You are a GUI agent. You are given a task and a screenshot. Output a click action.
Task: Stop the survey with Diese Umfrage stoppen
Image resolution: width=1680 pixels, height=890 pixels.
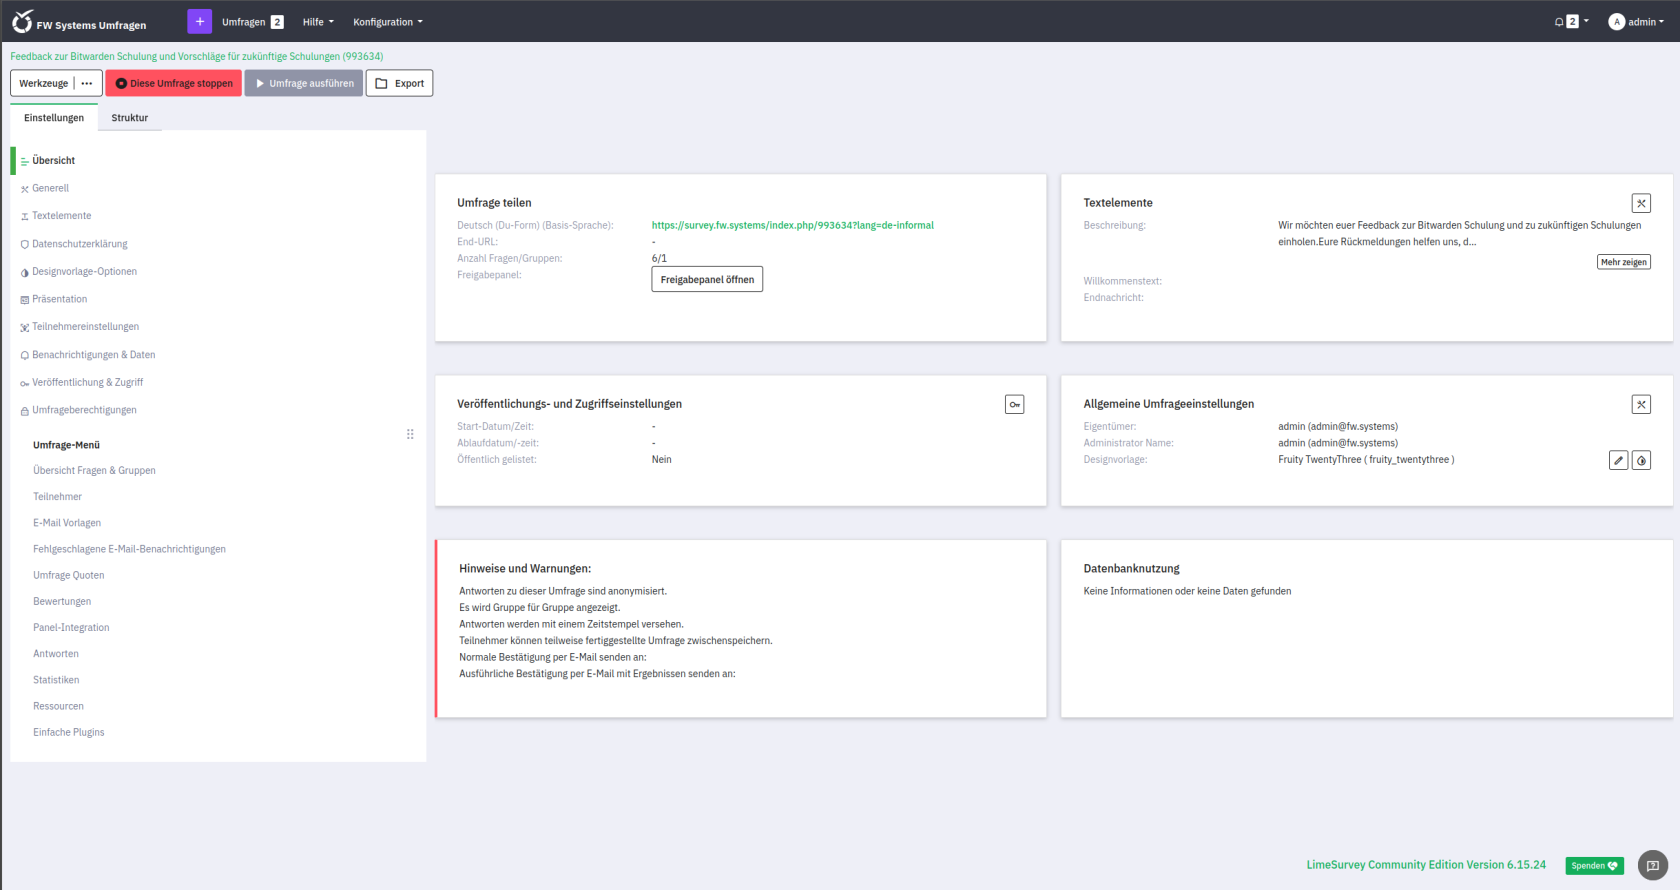click(174, 83)
